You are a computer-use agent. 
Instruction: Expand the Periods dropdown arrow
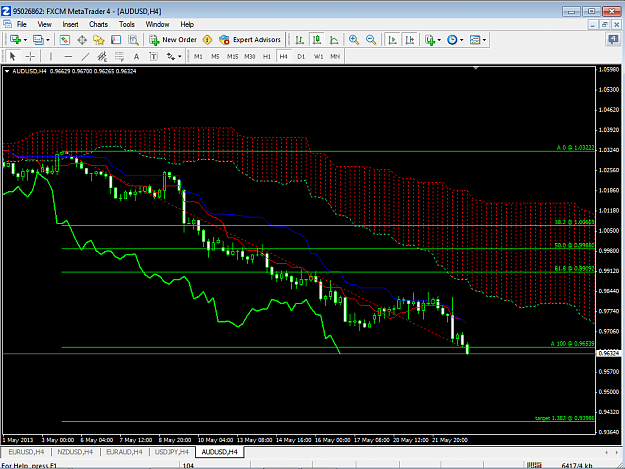click(462, 40)
